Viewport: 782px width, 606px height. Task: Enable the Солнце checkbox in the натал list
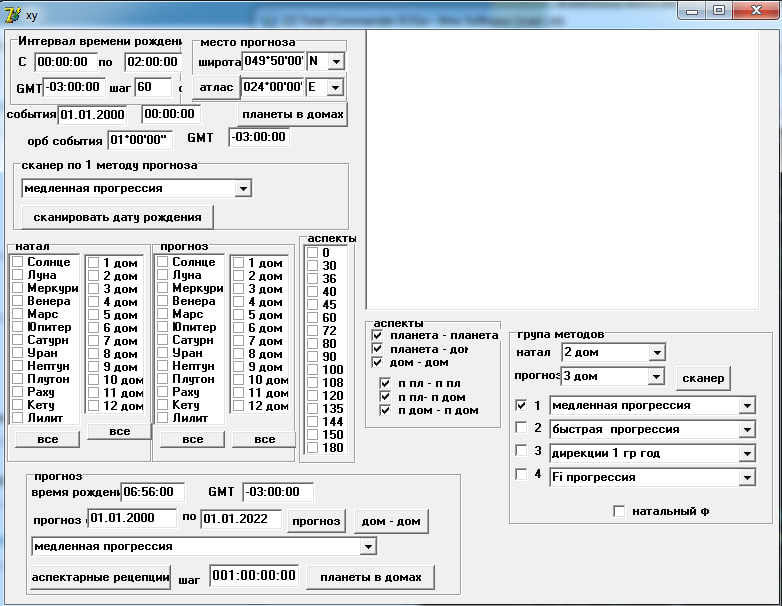[18, 262]
